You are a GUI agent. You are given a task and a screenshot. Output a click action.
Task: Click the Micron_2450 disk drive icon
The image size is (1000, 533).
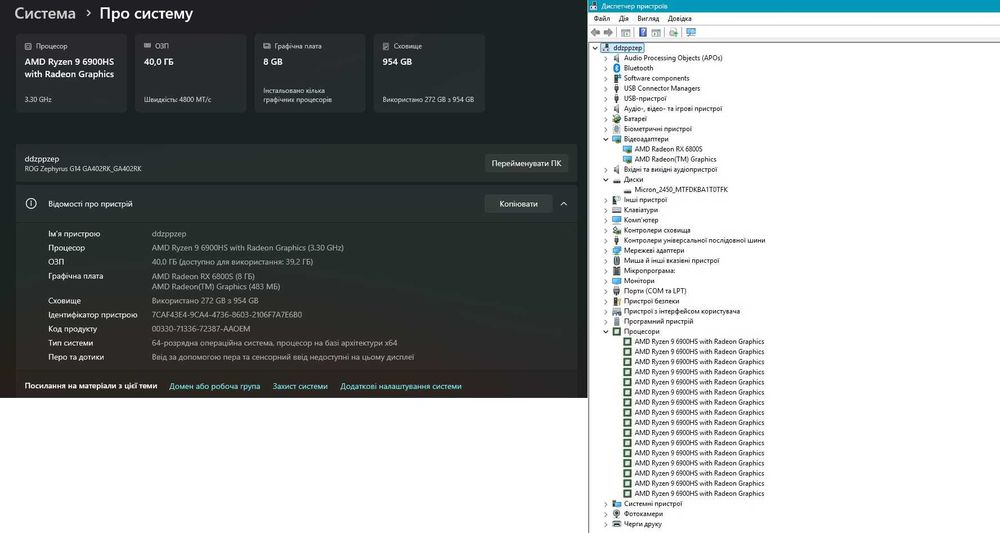628,190
